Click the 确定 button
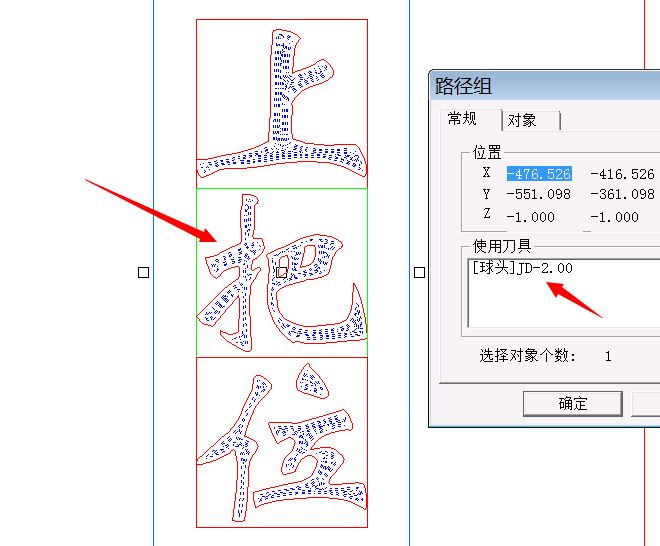The image size is (660, 546). 572,404
